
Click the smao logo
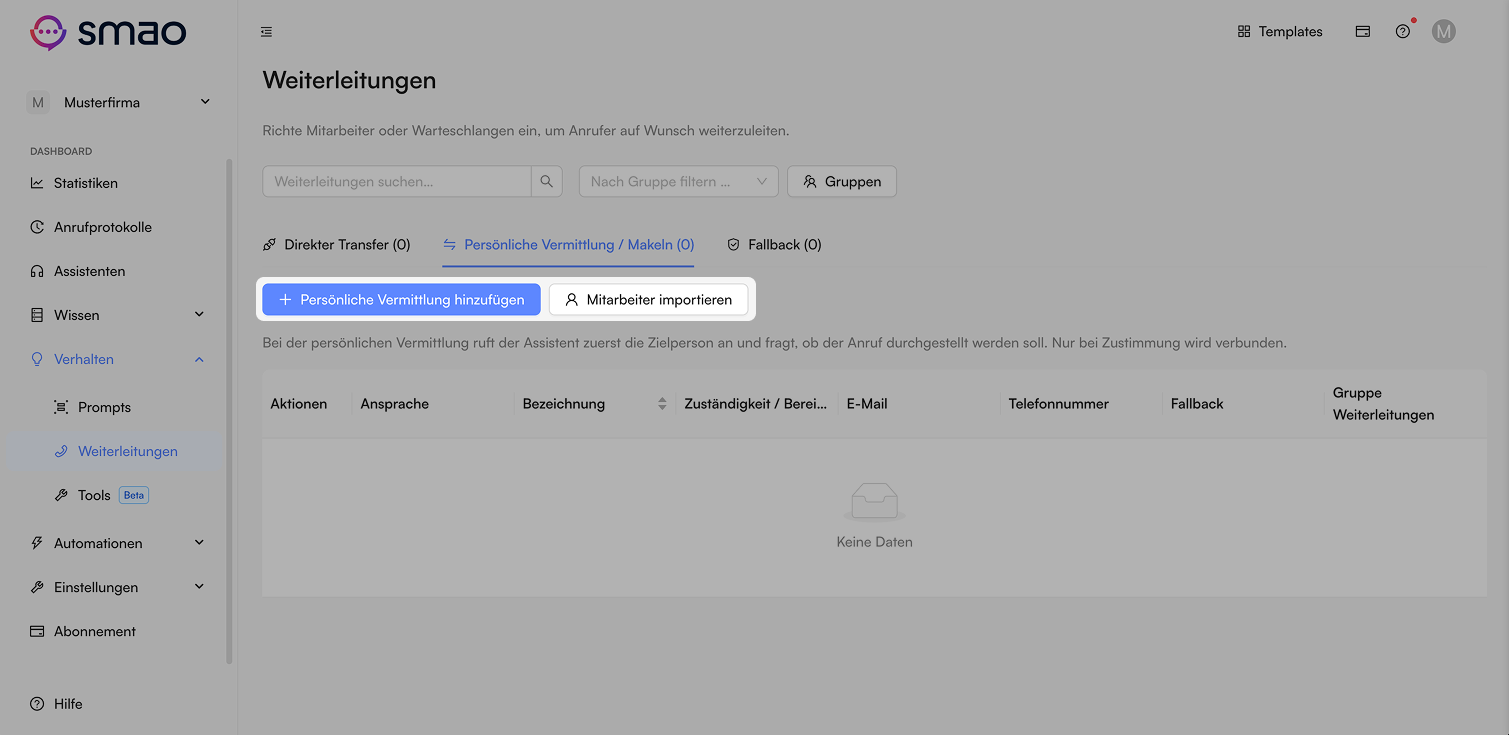(x=108, y=32)
